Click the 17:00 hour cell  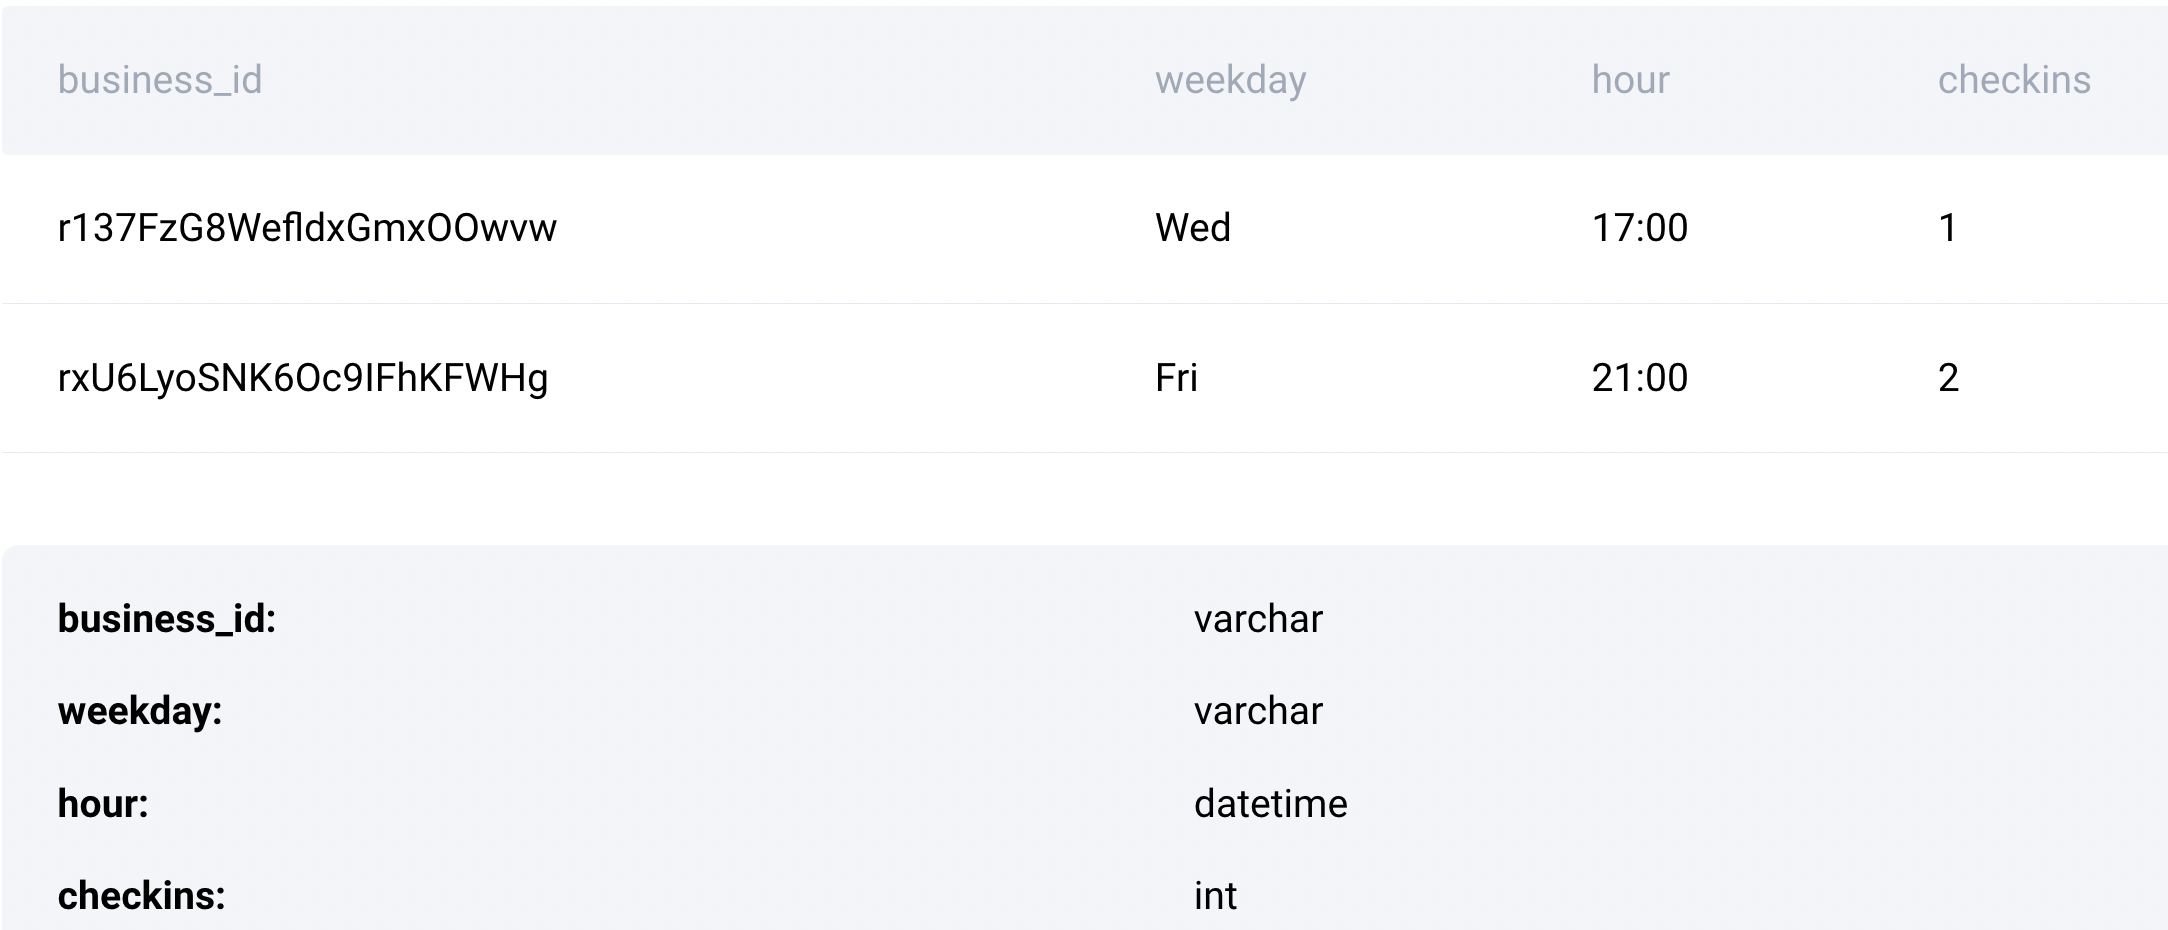(x=1639, y=228)
